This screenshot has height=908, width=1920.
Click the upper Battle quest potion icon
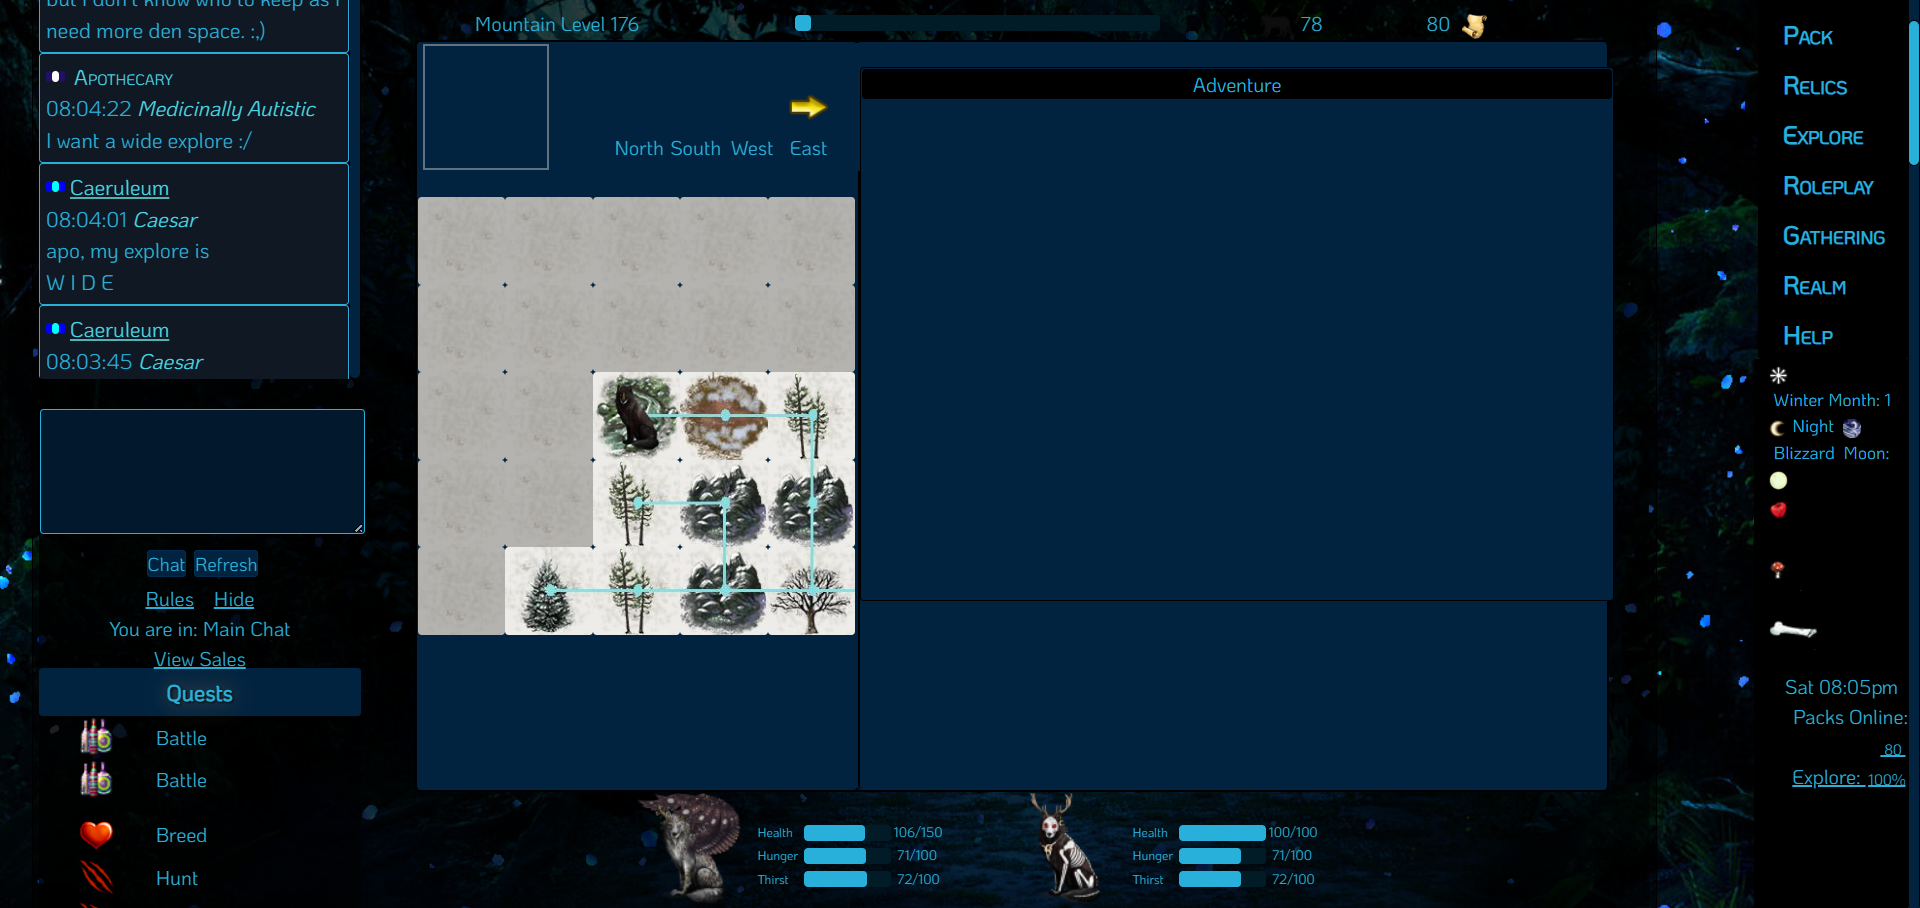96,737
